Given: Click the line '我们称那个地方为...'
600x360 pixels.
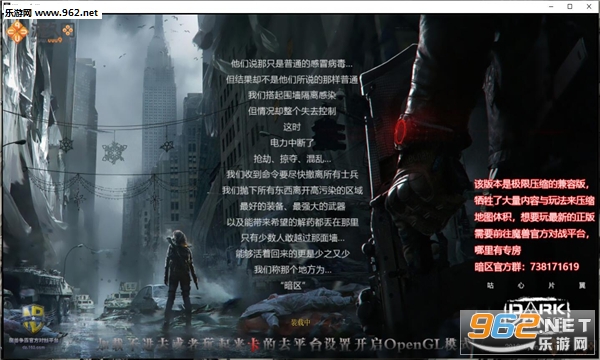Looking at the screenshot, I should 292,269.
